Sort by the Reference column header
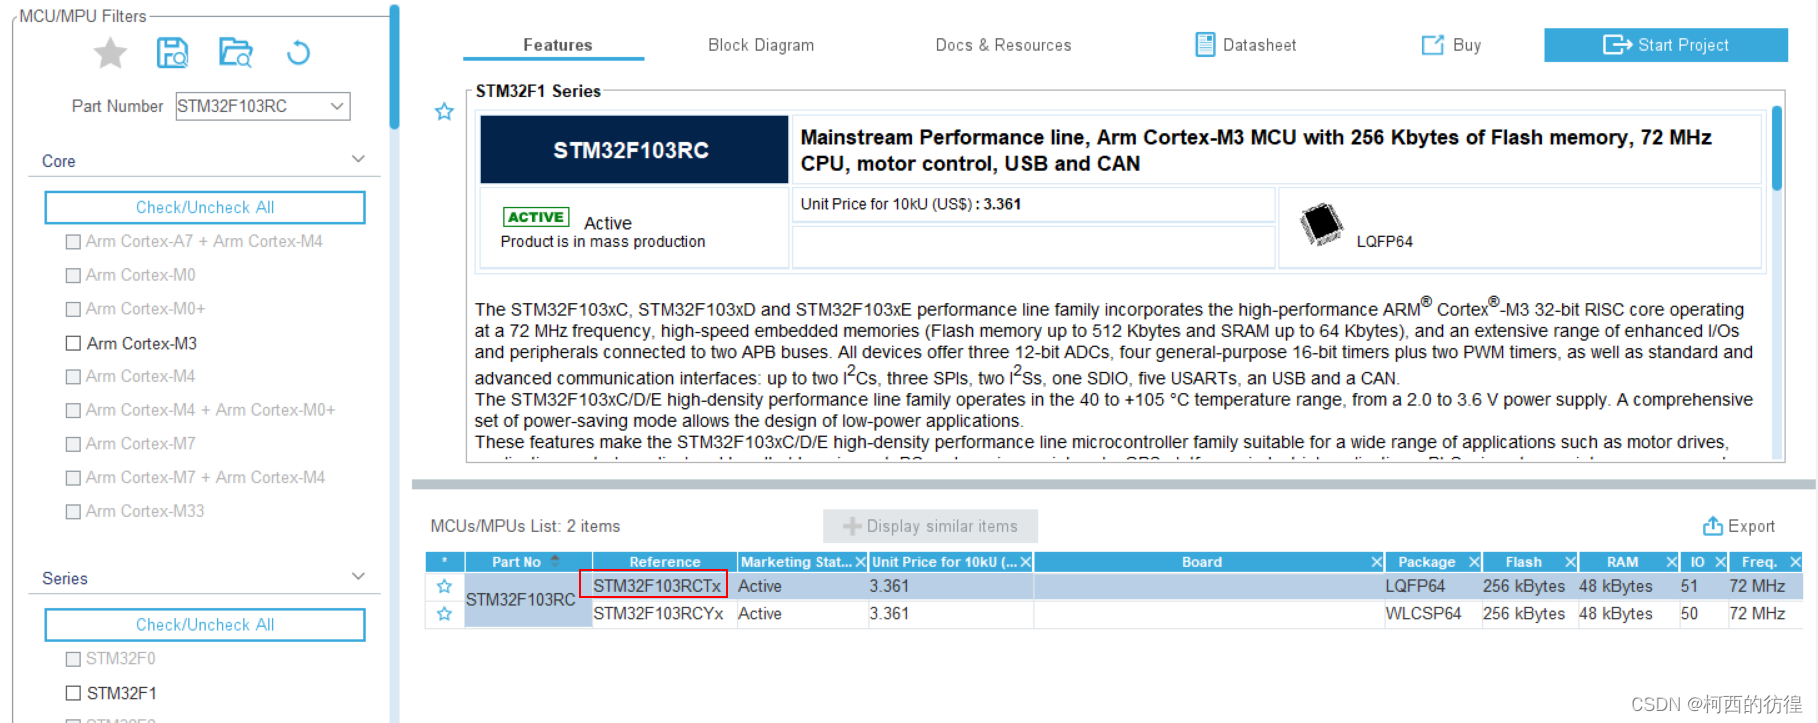The width and height of the screenshot is (1818, 723). [x=665, y=562]
